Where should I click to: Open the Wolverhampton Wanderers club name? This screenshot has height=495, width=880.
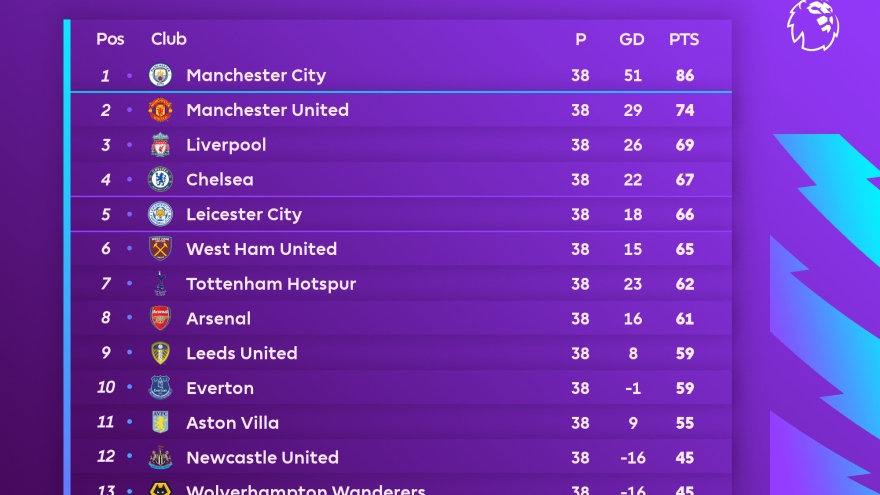(x=305, y=490)
